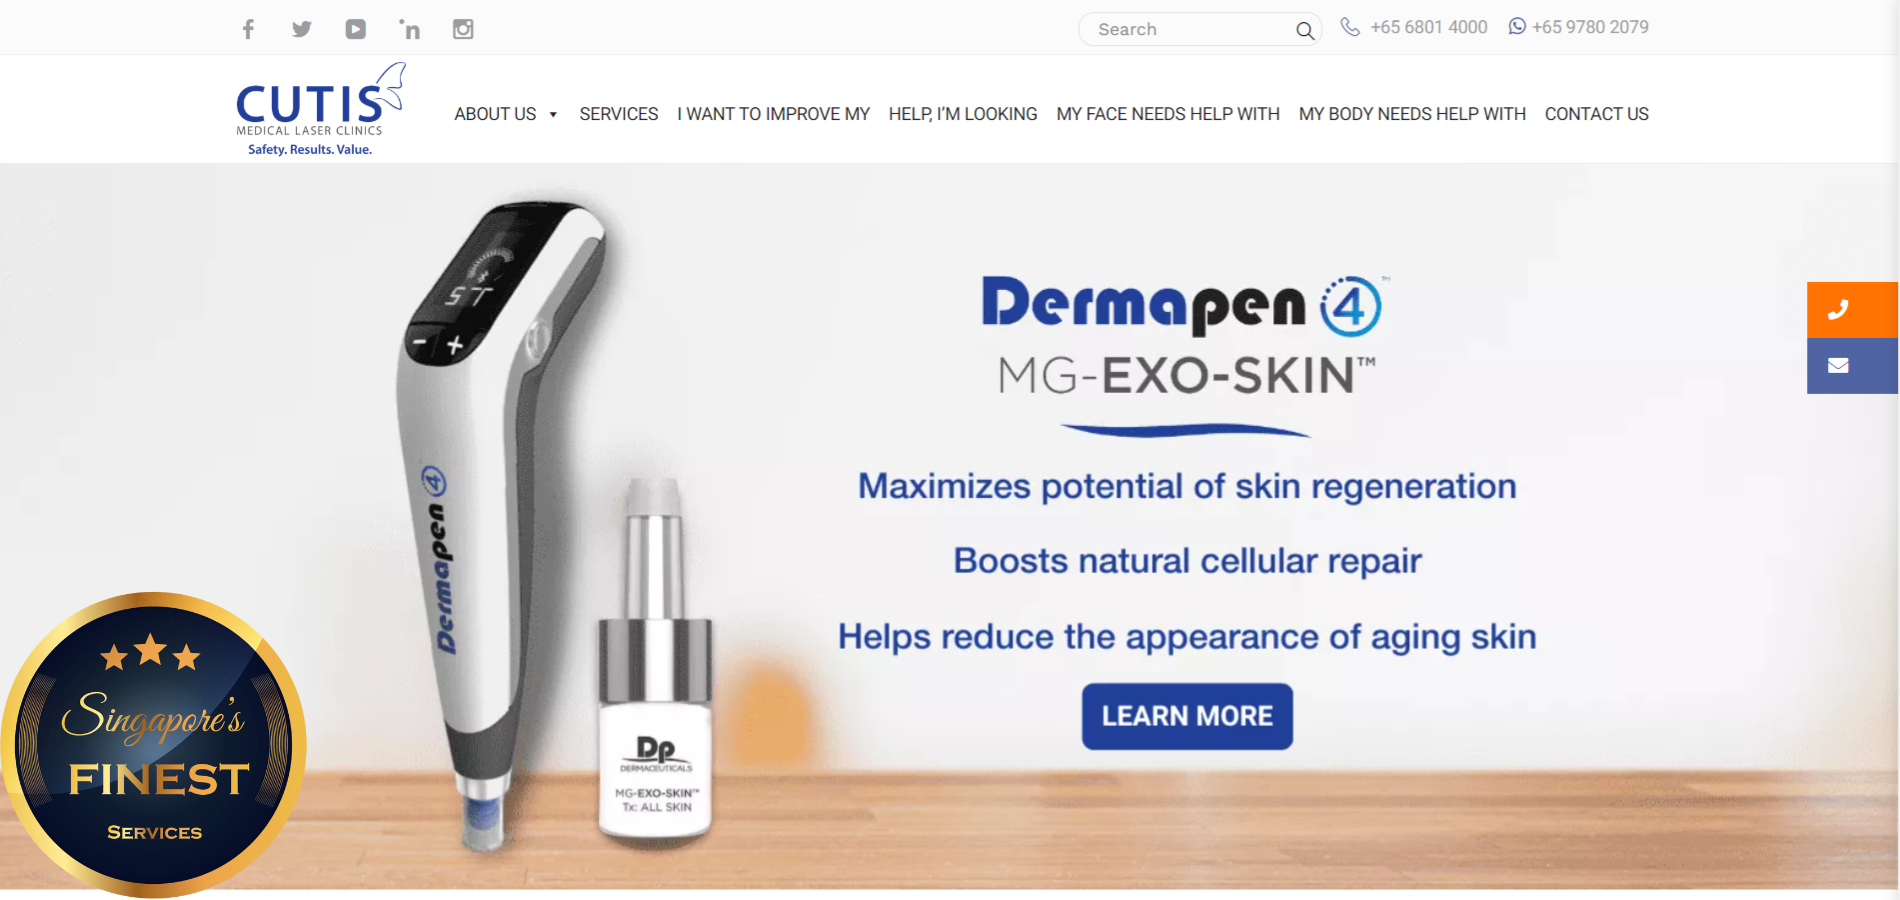Open the Instagram social icon
Image resolution: width=1900 pixels, height=900 pixels.
(x=463, y=29)
